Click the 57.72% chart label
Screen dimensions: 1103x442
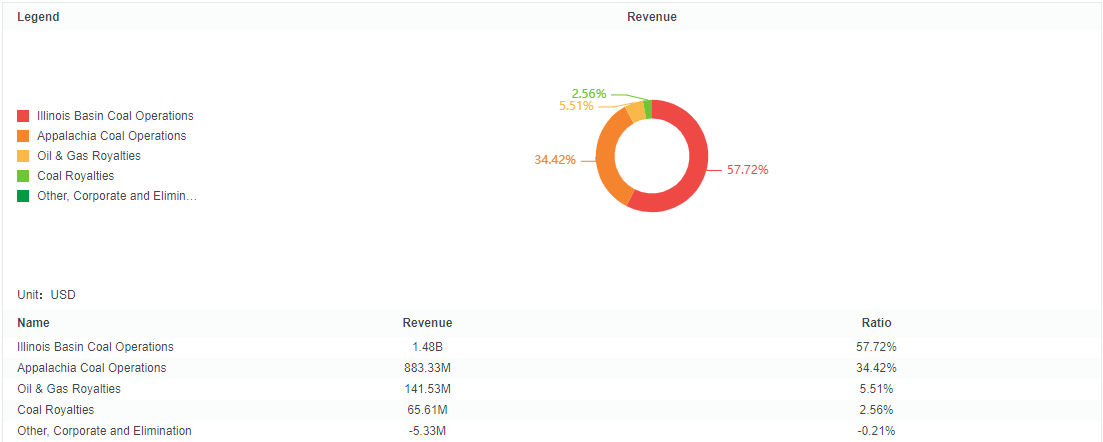[747, 170]
